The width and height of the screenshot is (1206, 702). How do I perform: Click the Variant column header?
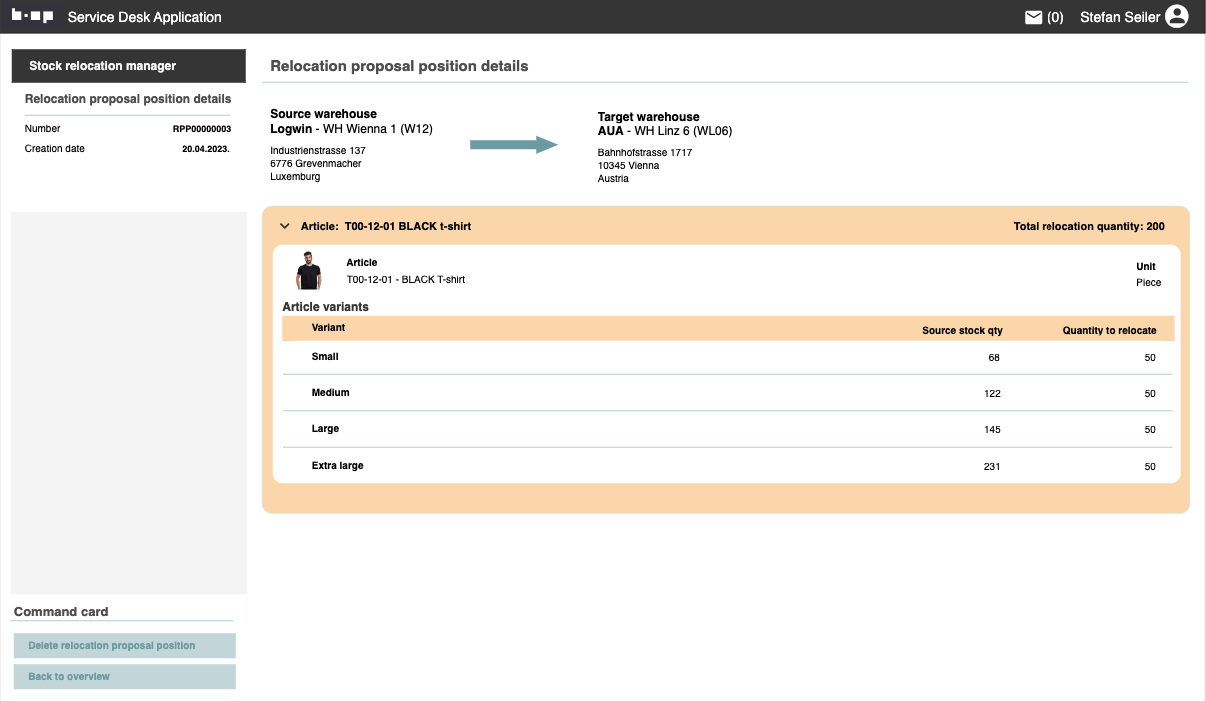pyautogui.click(x=328, y=328)
